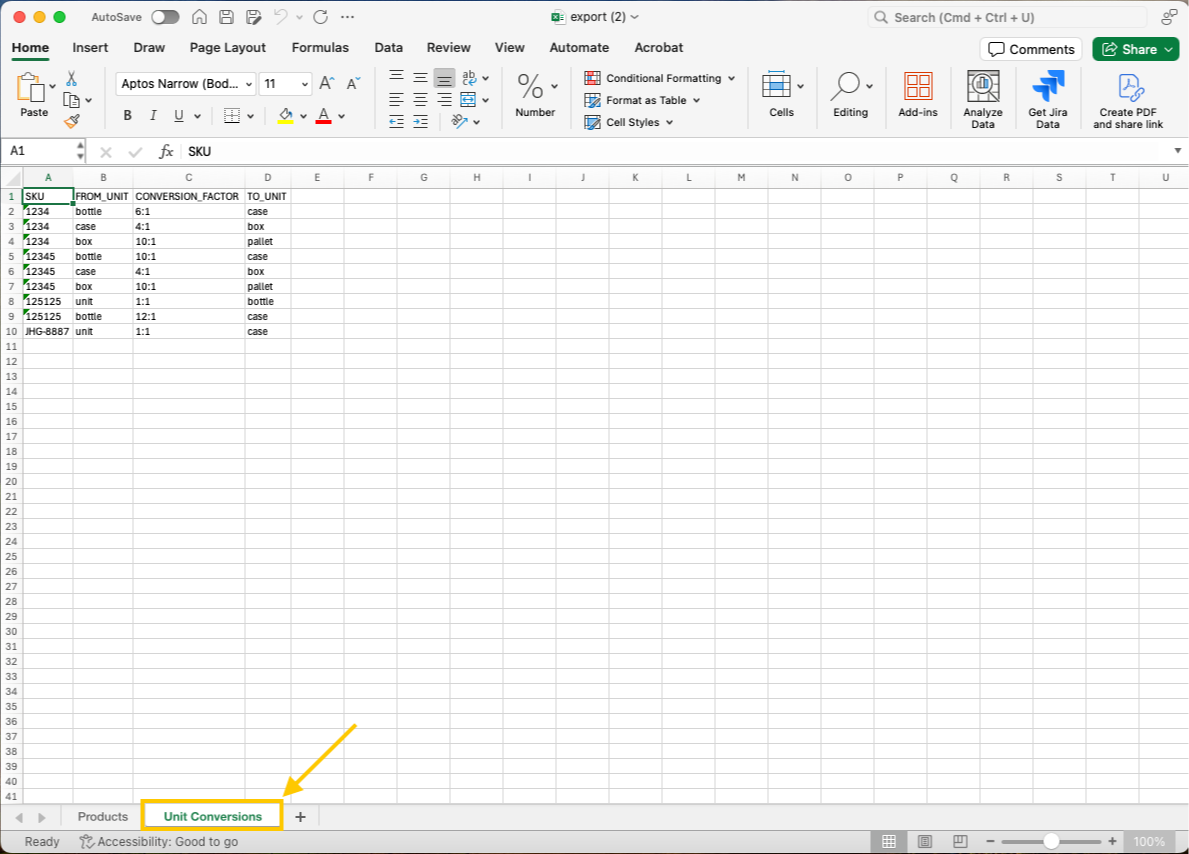This screenshot has height=854, width=1189.
Task: Add a new sheet with plus button
Action: coord(300,816)
